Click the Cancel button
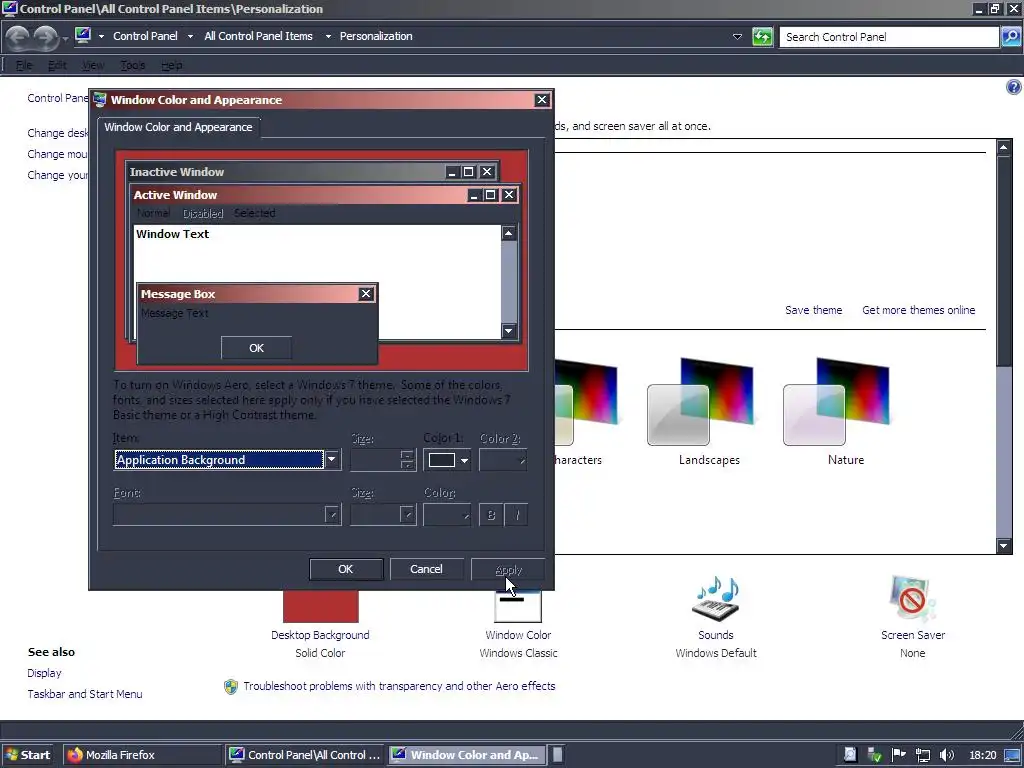 click(x=426, y=569)
